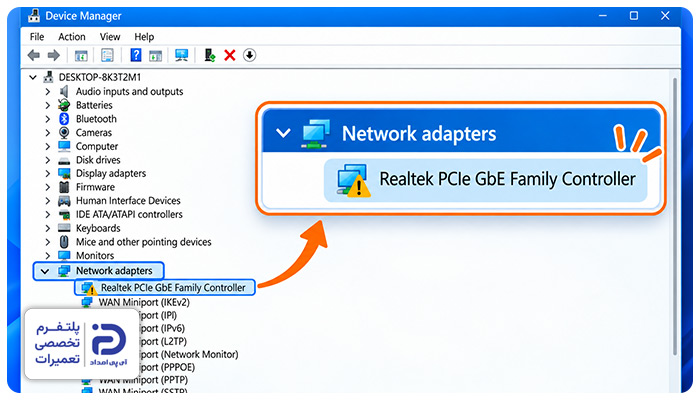Click the Human Interface Devices icon

[x=64, y=201]
